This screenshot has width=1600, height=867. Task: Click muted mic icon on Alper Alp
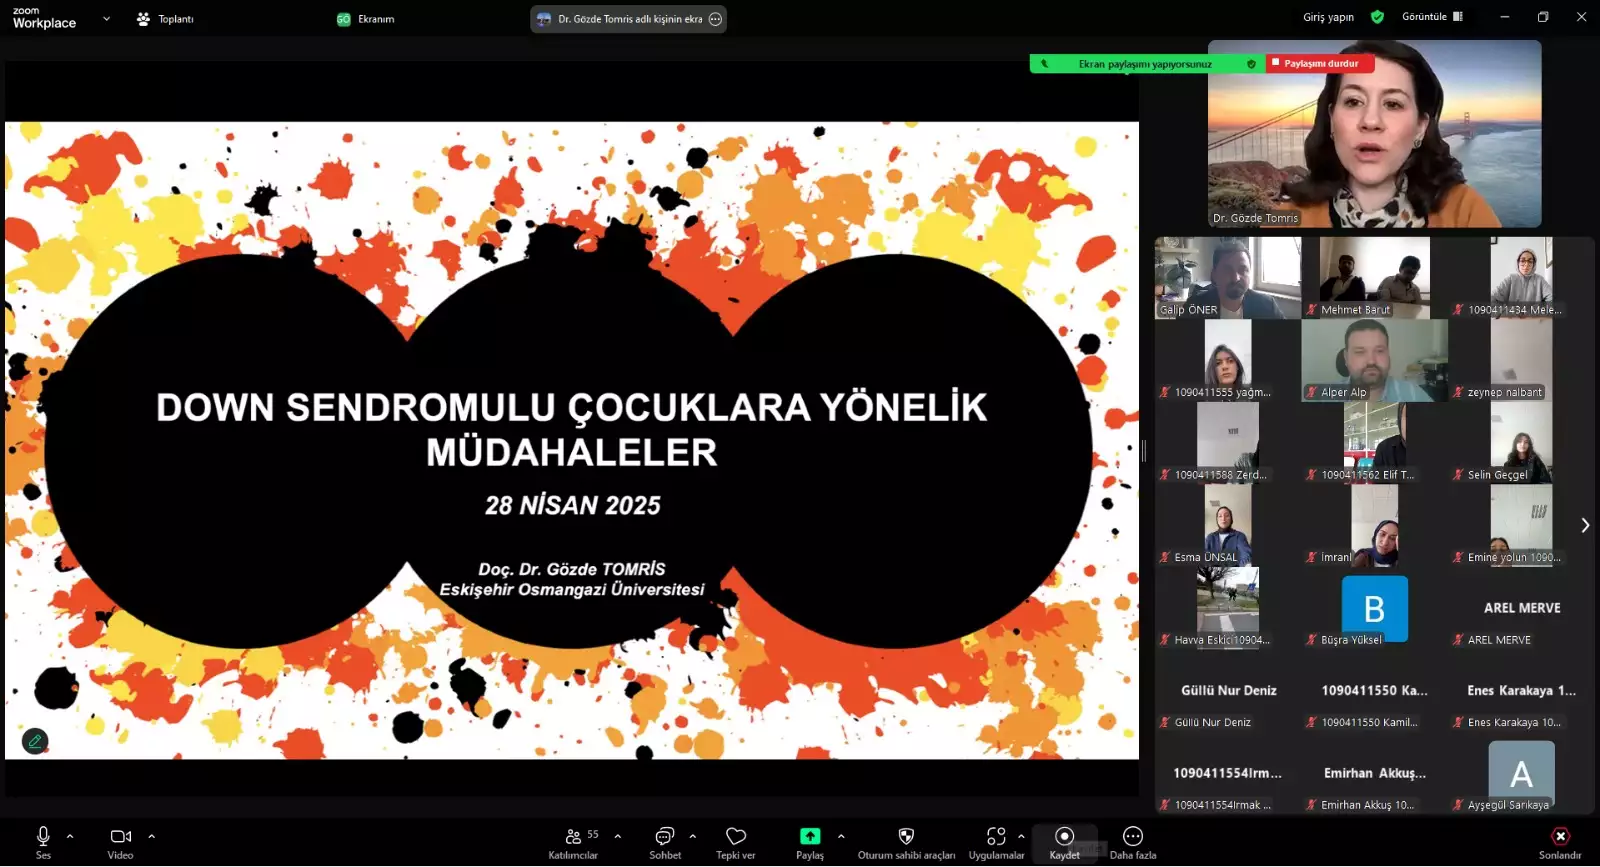tap(1311, 393)
